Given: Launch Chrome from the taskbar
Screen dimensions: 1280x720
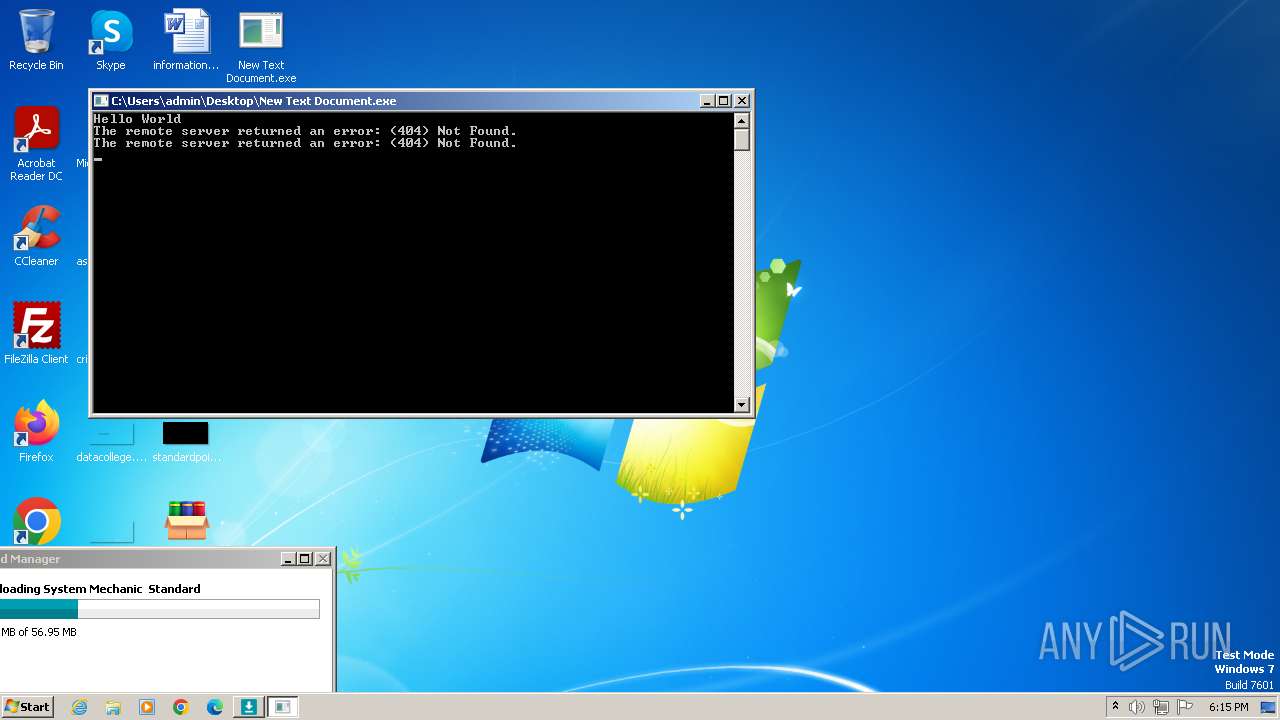Looking at the screenshot, I should click(x=181, y=707).
